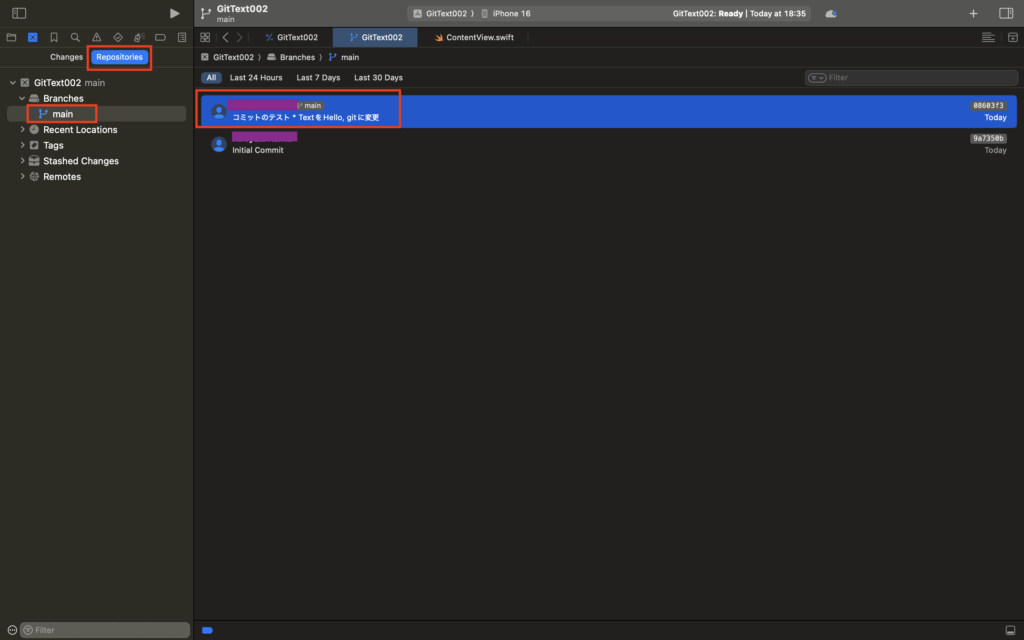Open the Report navigator icon

pyautogui.click(x=182, y=37)
